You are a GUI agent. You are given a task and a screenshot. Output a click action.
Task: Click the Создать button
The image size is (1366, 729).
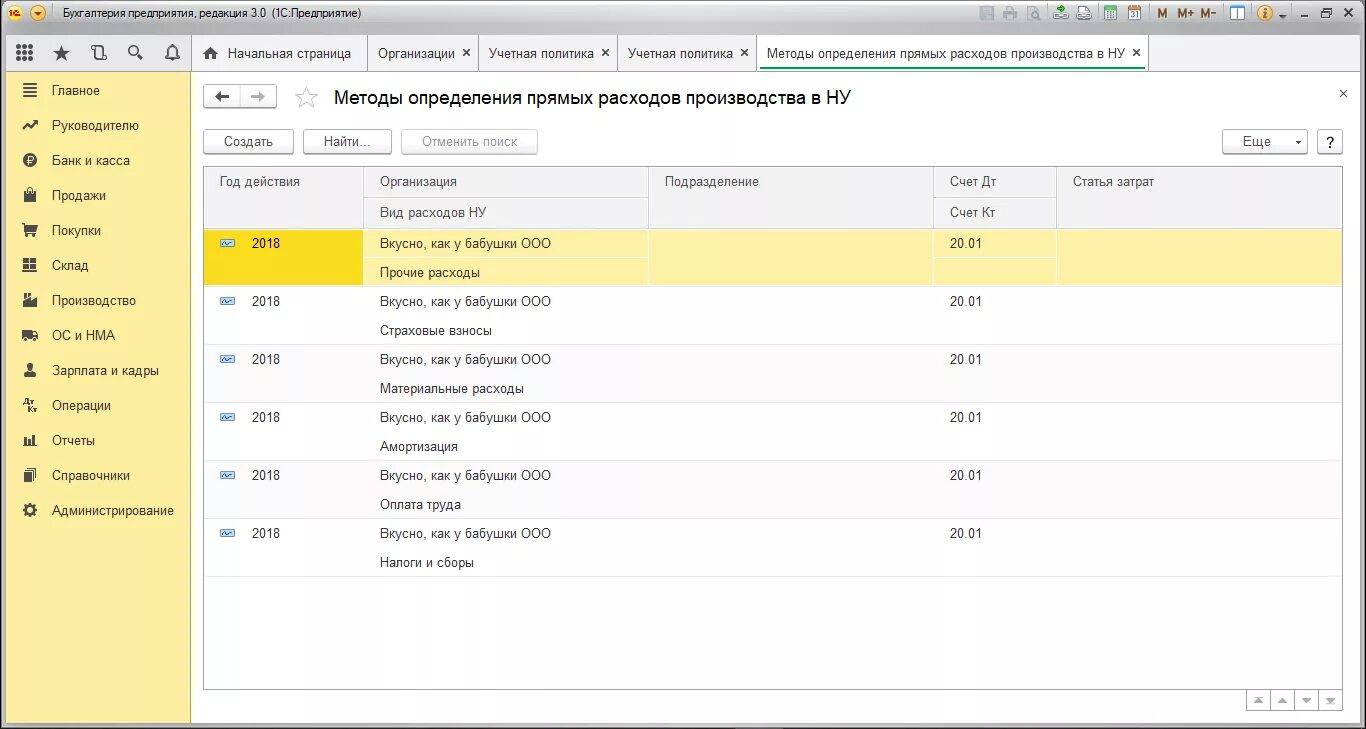[x=248, y=142]
